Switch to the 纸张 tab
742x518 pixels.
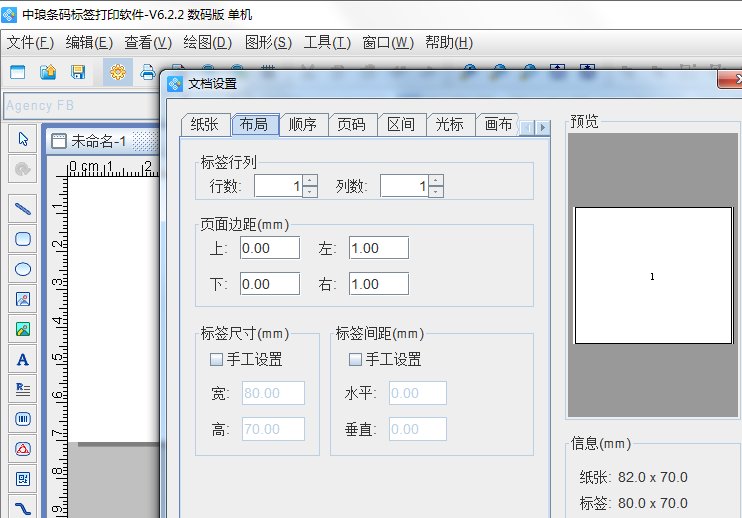pyautogui.click(x=205, y=124)
